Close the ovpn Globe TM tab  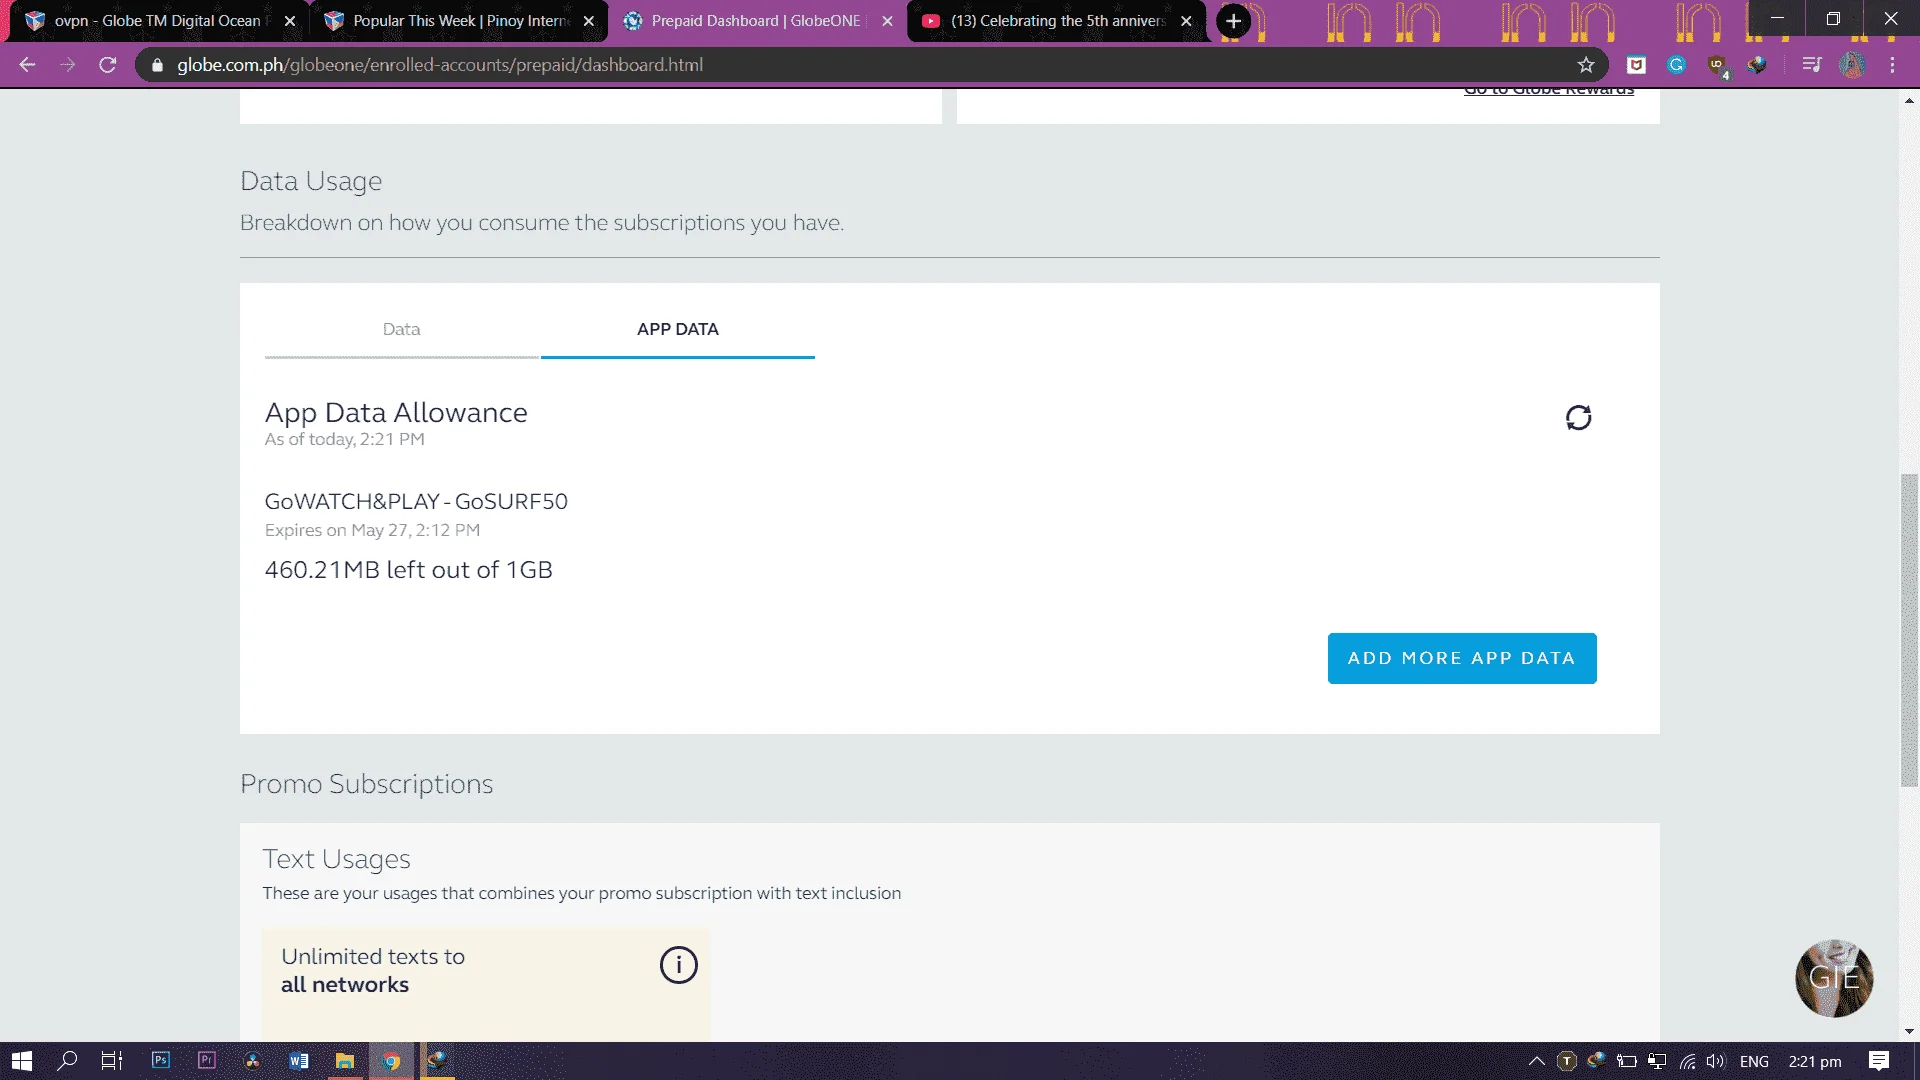(x=290, y=21)
